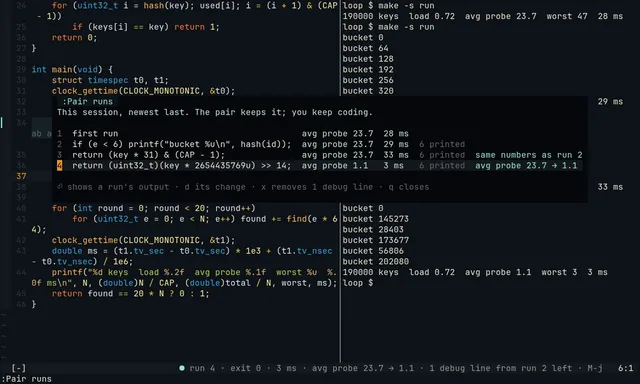The height and width of the screenshot is (384, 640).
Task: Click 'if (keys[i] == key) return 1;' line
Action: (146, 27)
